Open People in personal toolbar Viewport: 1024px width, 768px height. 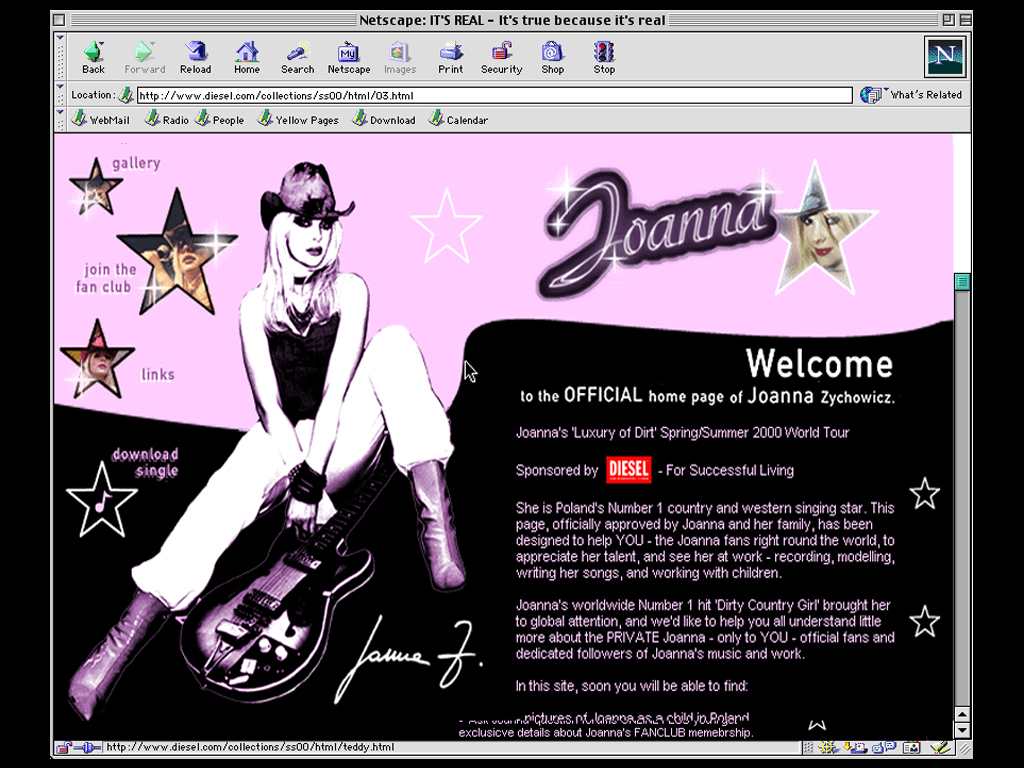coord(219,120)
